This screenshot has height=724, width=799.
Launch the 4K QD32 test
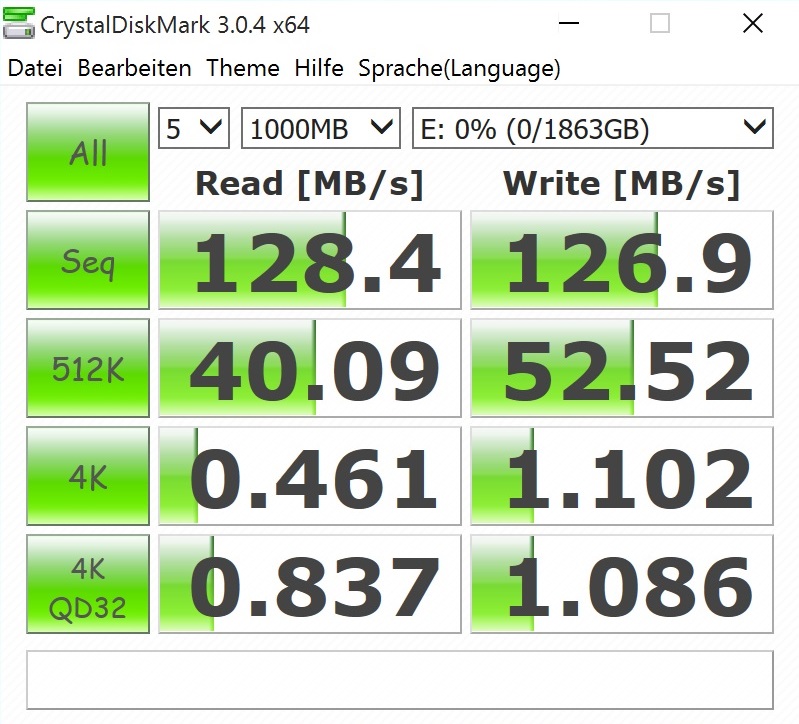pyautogui.click(x=88, y=585)
